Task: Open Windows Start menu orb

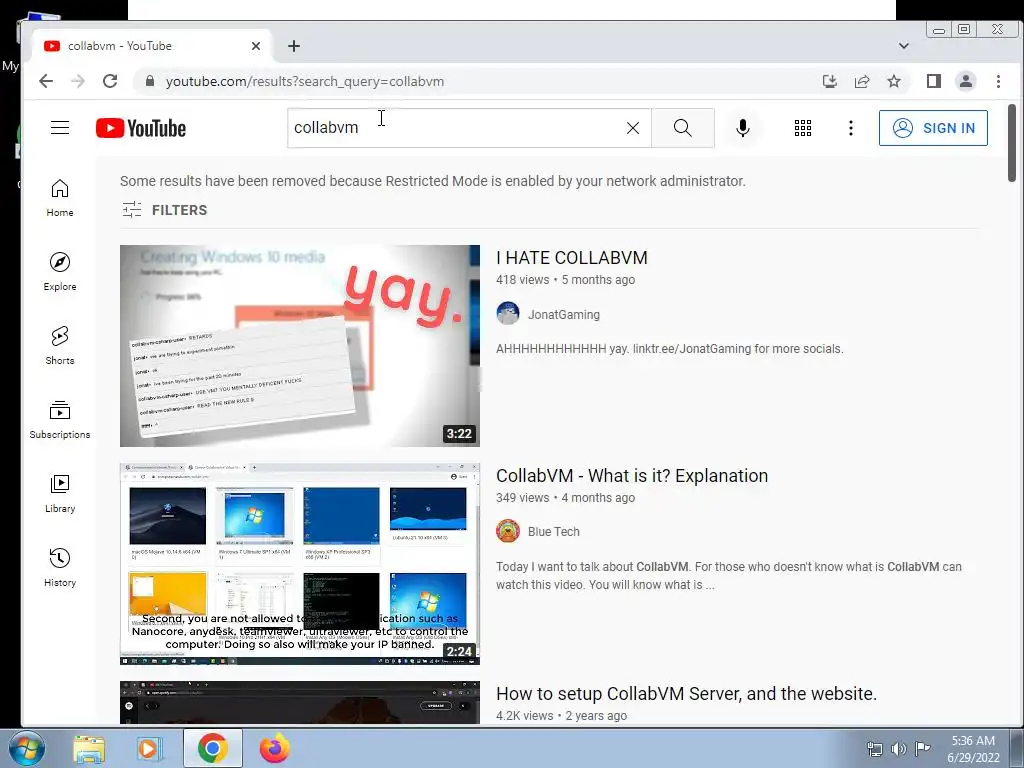Action: 26,748
